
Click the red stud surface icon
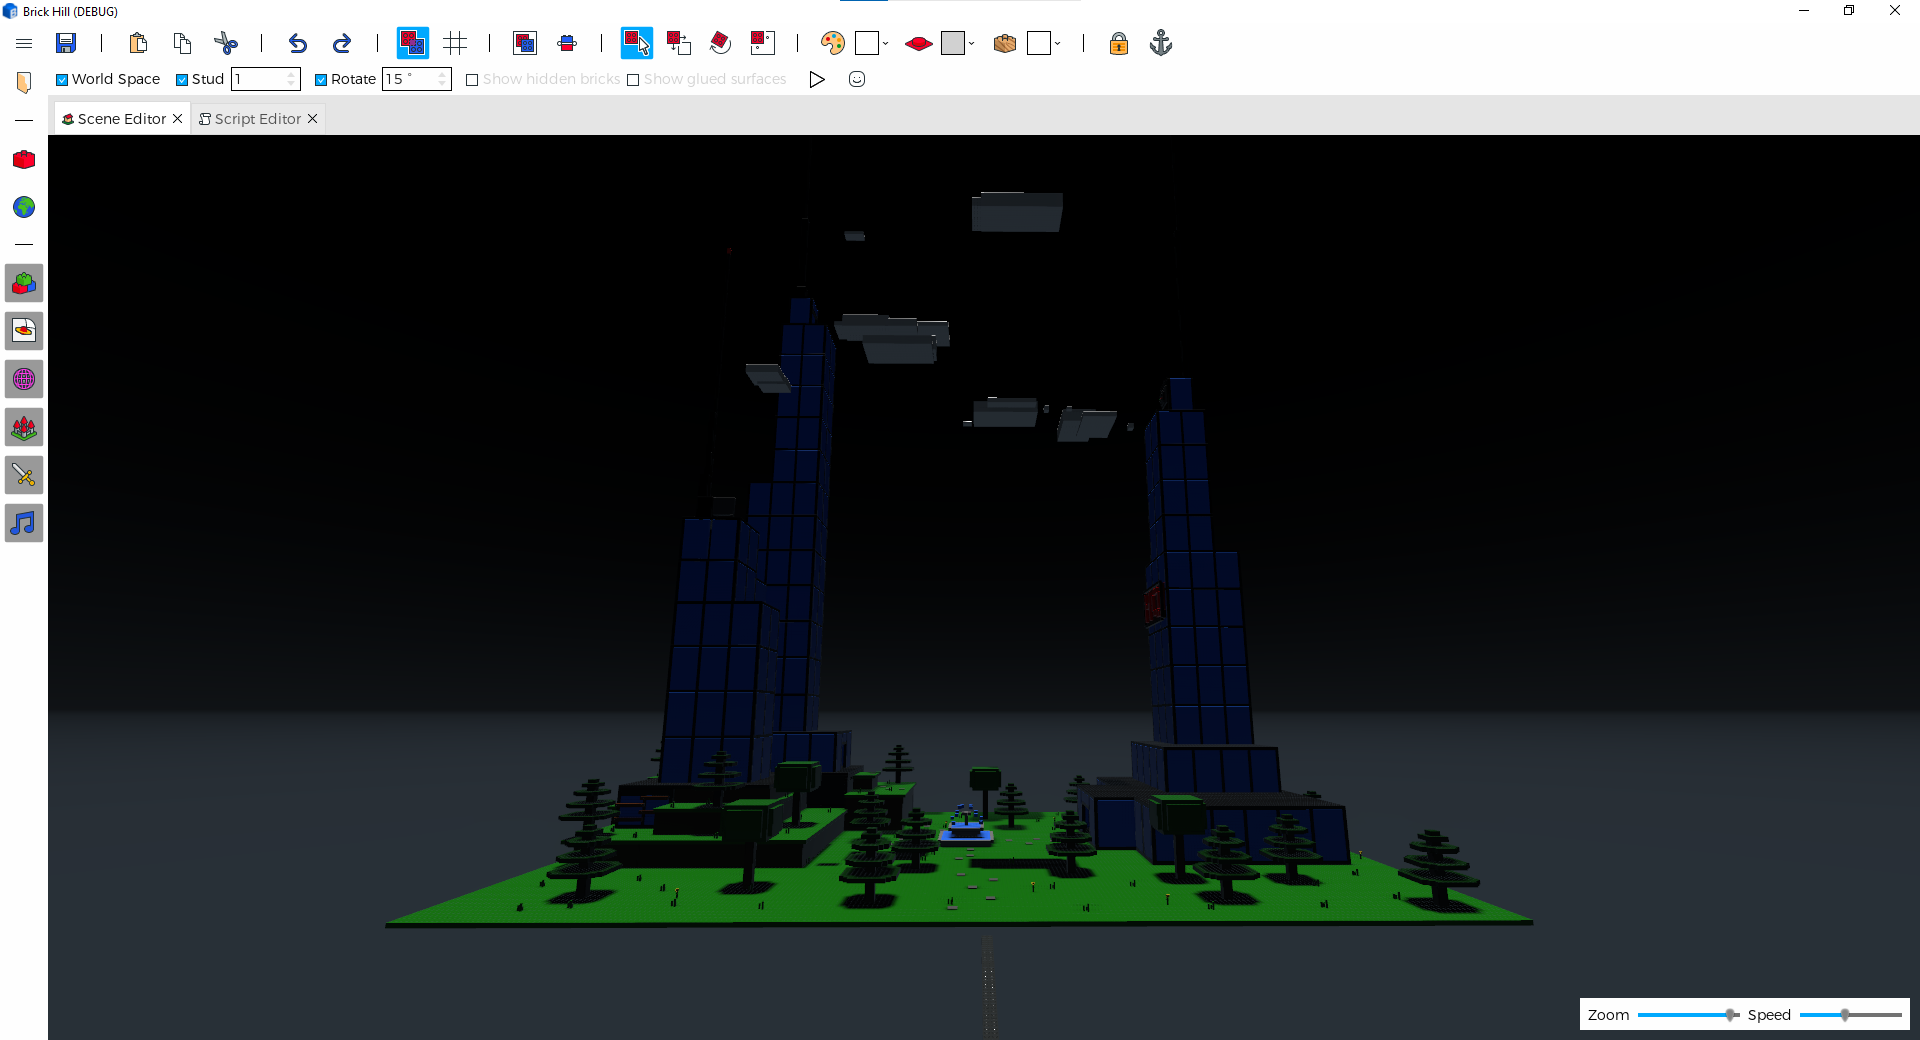click(x=918, y=43)
